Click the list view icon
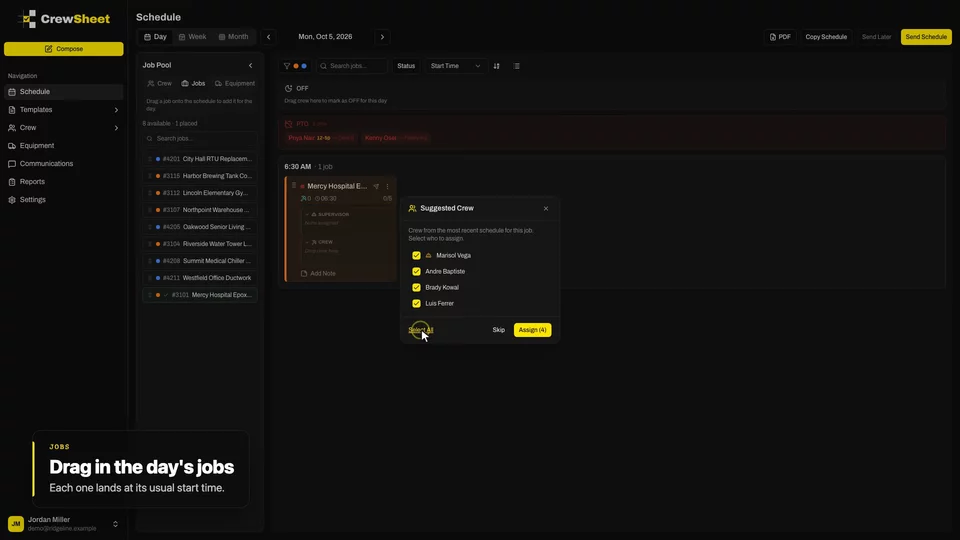 pos(517,66)
